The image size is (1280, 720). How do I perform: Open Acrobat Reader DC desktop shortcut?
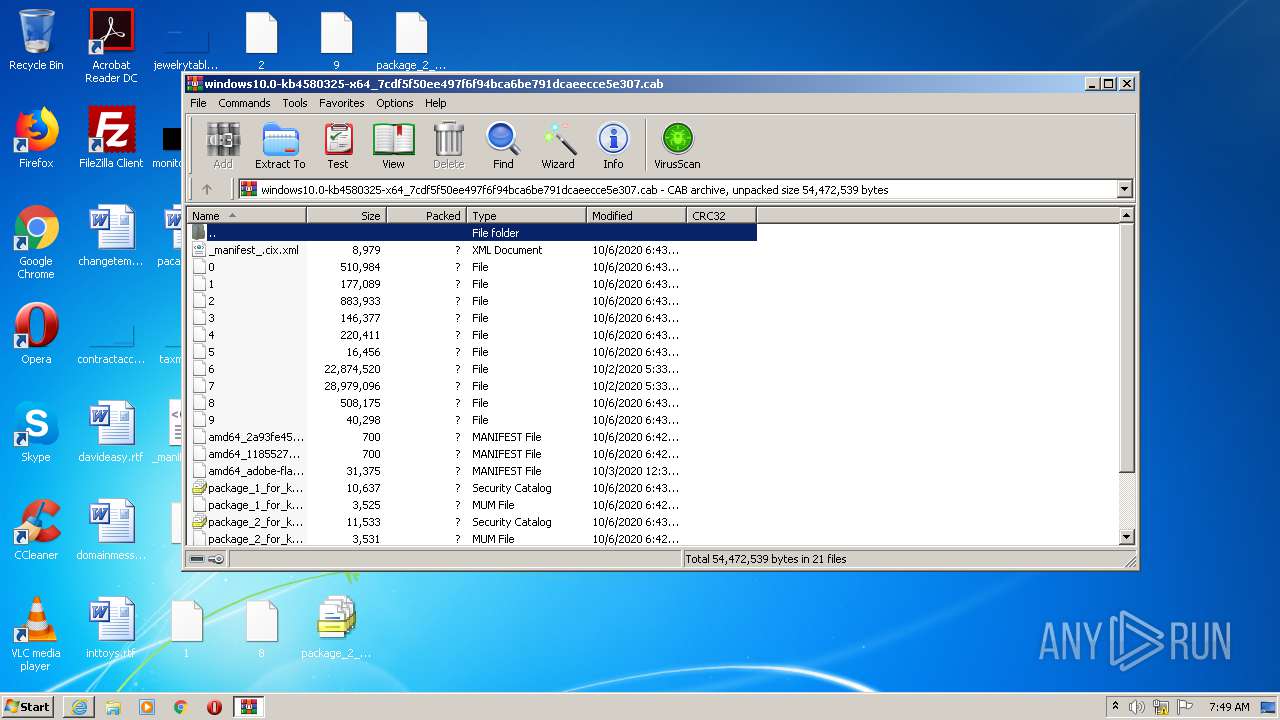tap(111, 46)
